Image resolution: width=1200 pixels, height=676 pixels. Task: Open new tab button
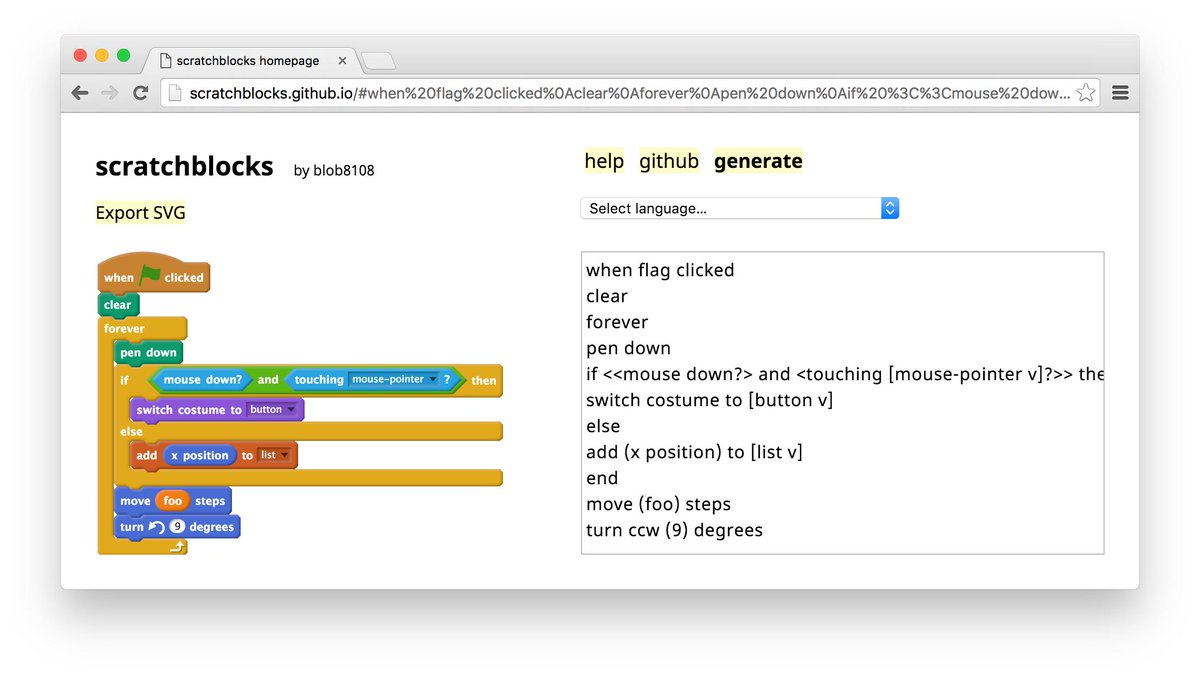[x=378, y=61]
